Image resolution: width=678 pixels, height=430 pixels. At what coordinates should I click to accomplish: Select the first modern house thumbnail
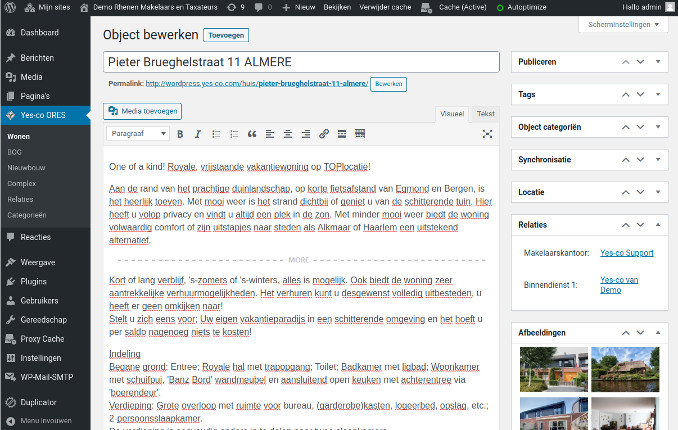(x=554, y=369)
